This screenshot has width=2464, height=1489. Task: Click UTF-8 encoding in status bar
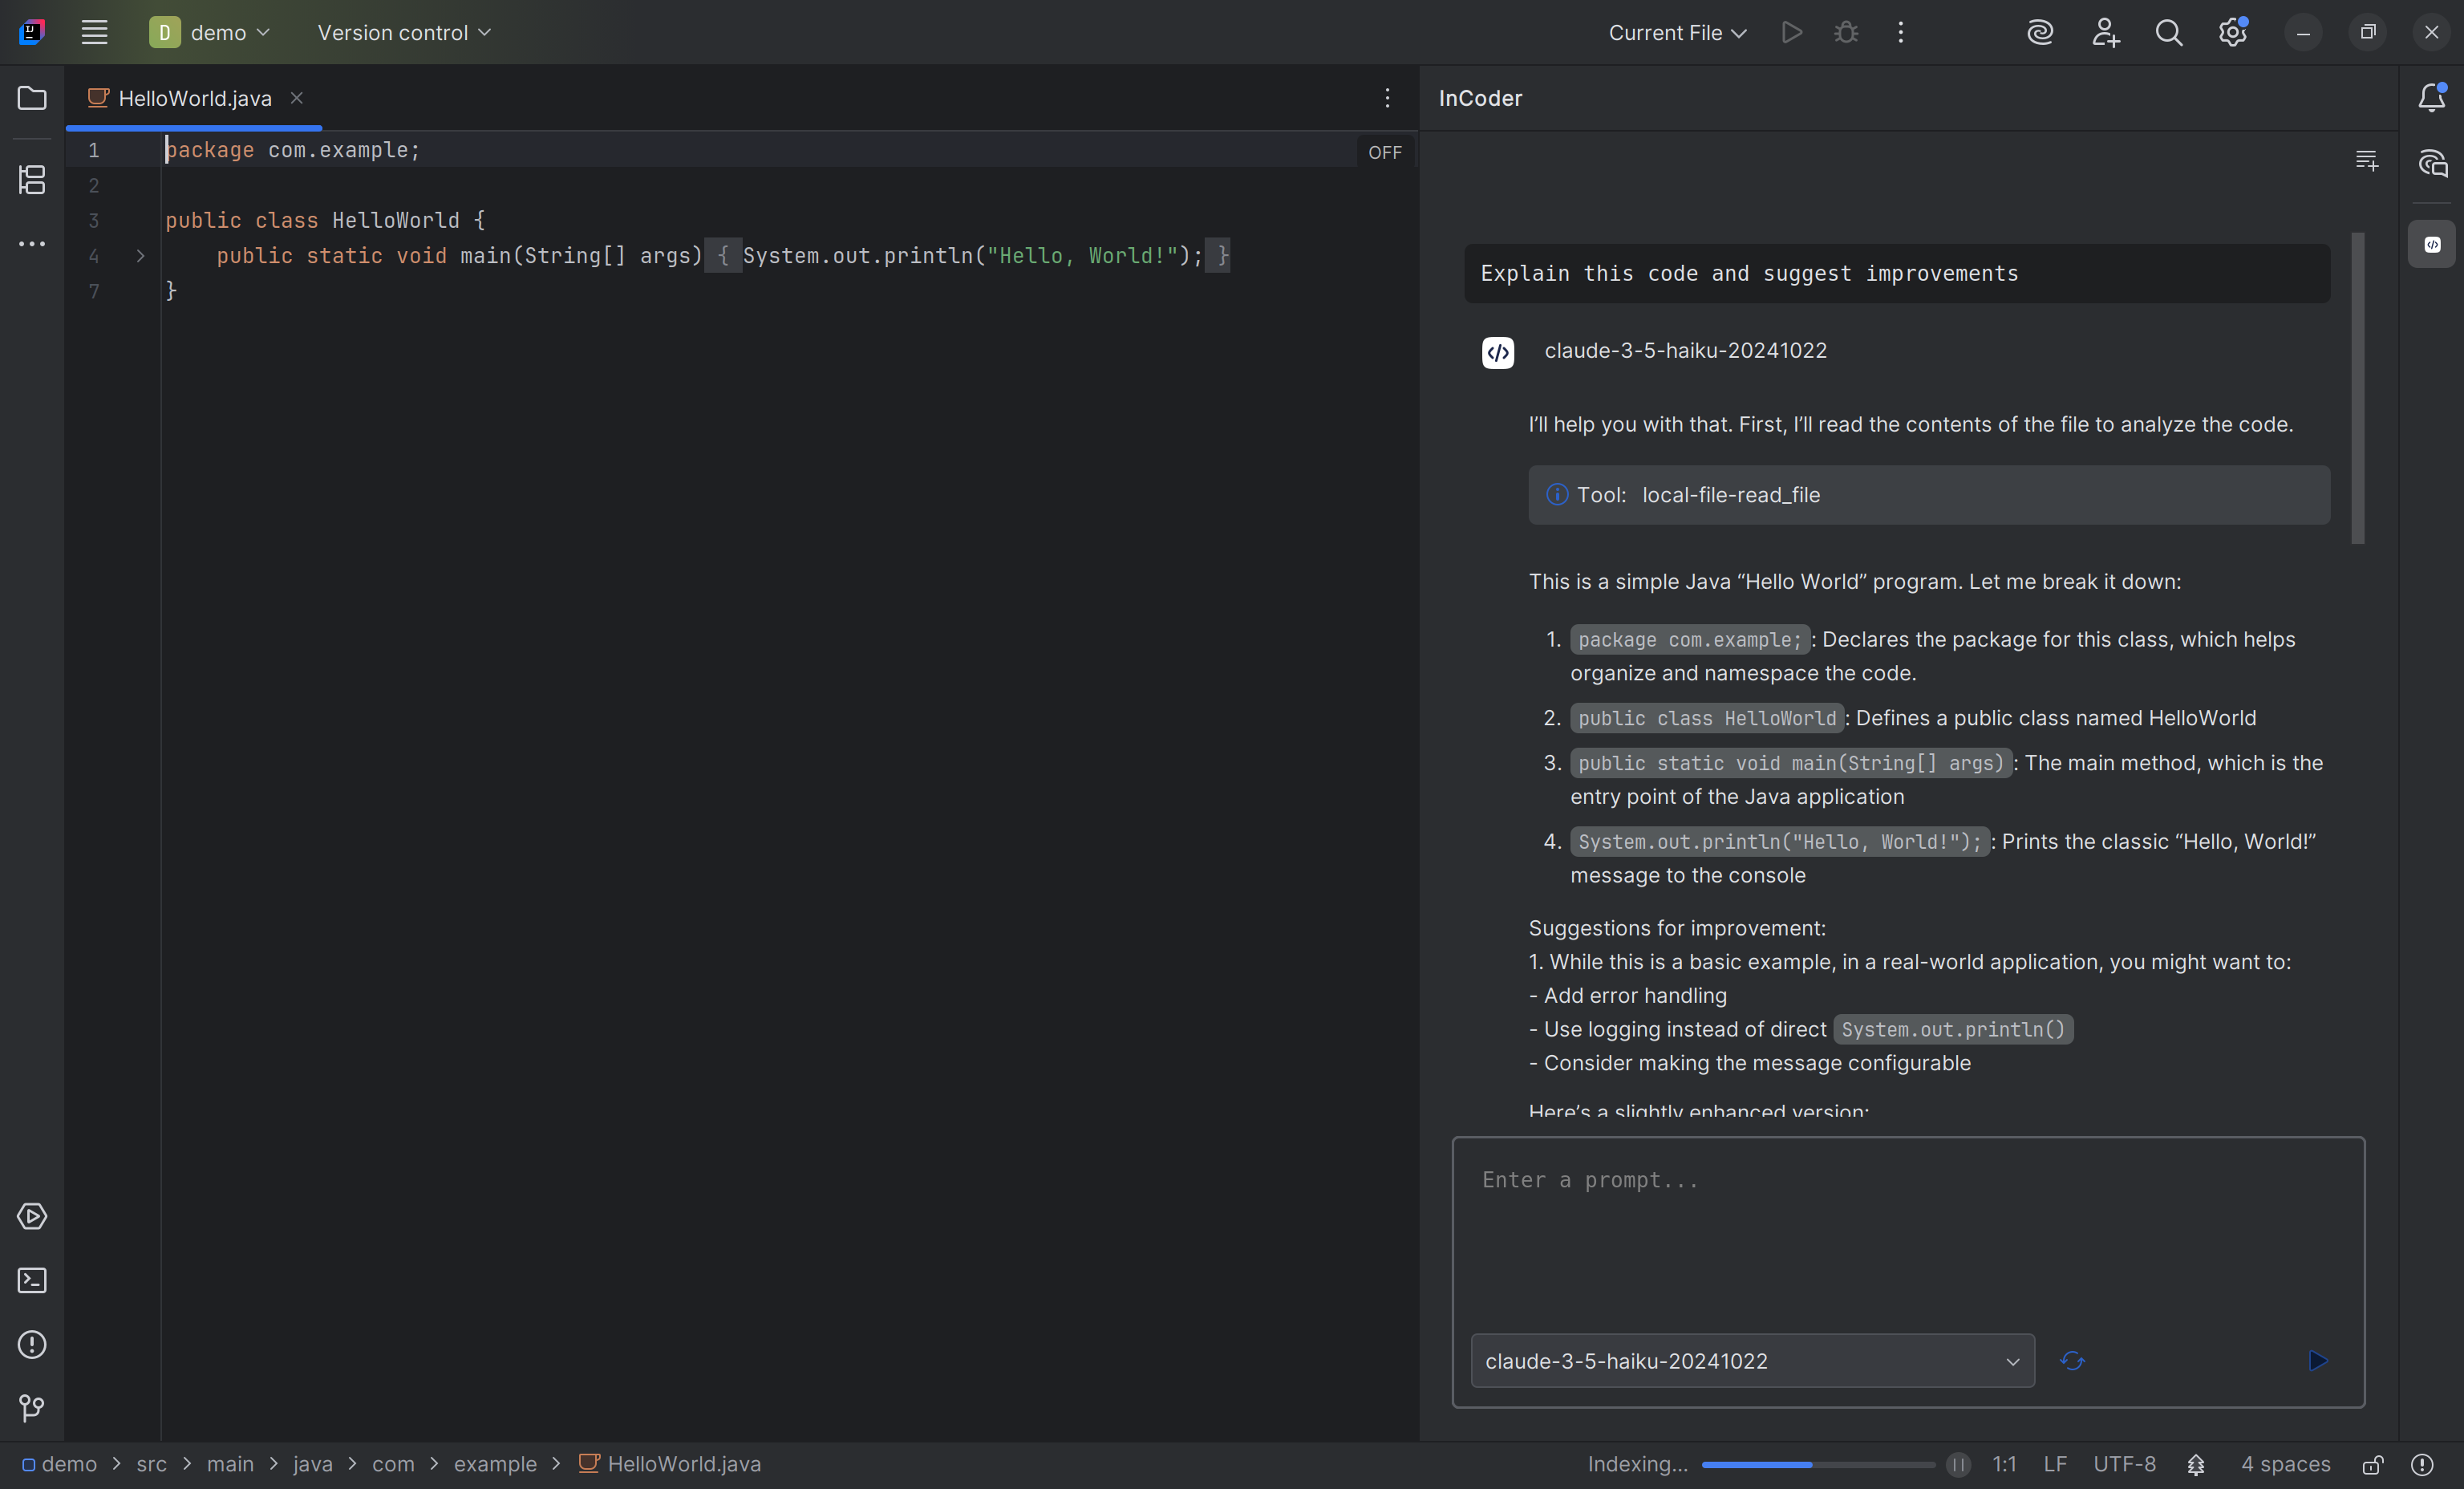(x=2124, y=1464)
